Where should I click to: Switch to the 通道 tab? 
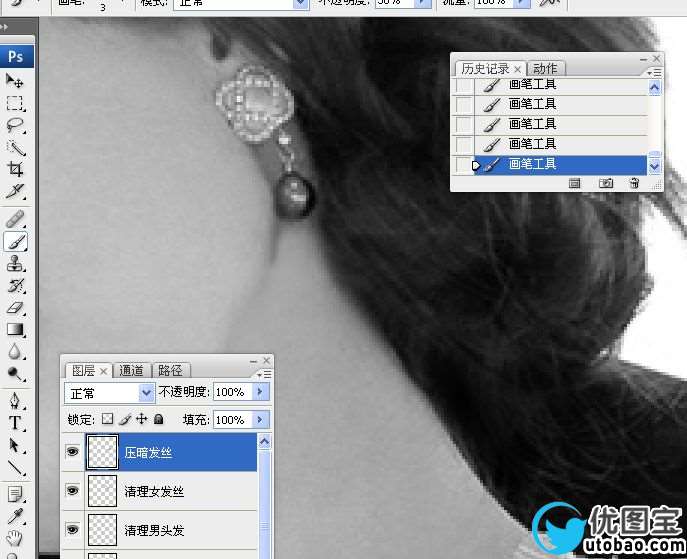[131, 371]
